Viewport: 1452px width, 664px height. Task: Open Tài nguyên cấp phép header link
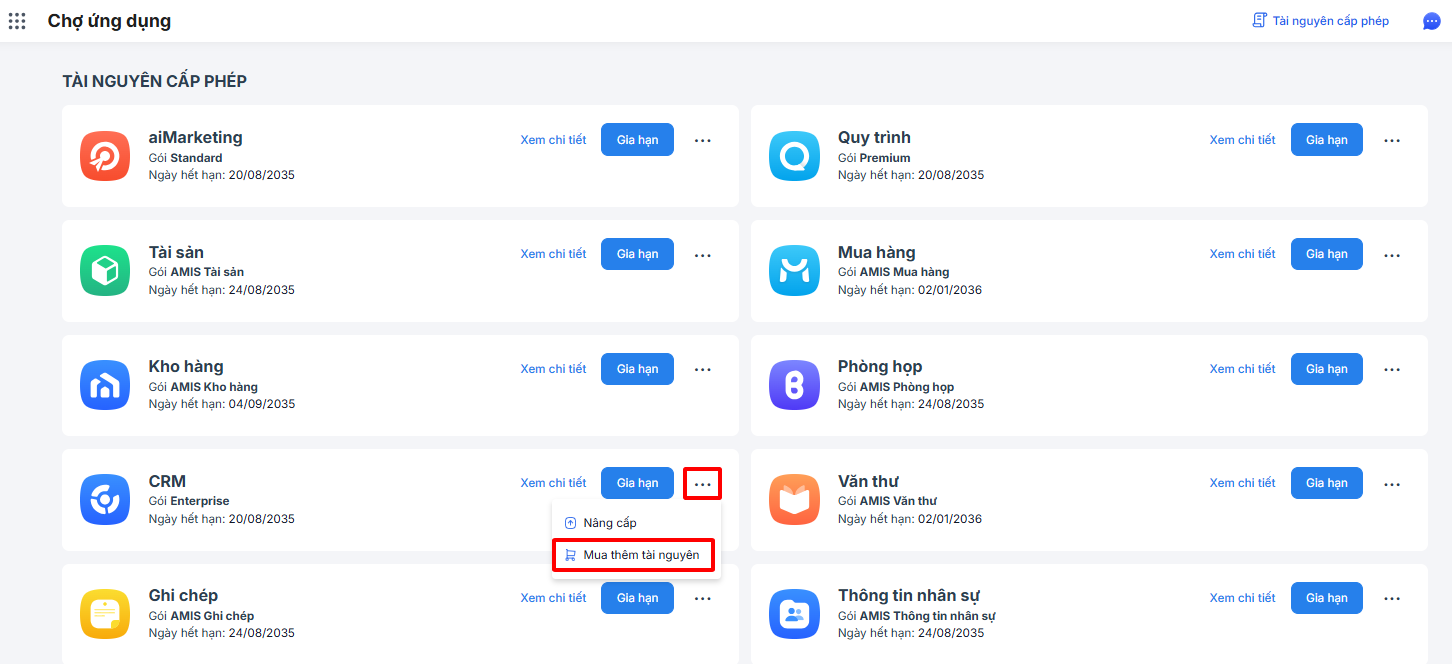pyautogui.click(x=1320, y=21)
